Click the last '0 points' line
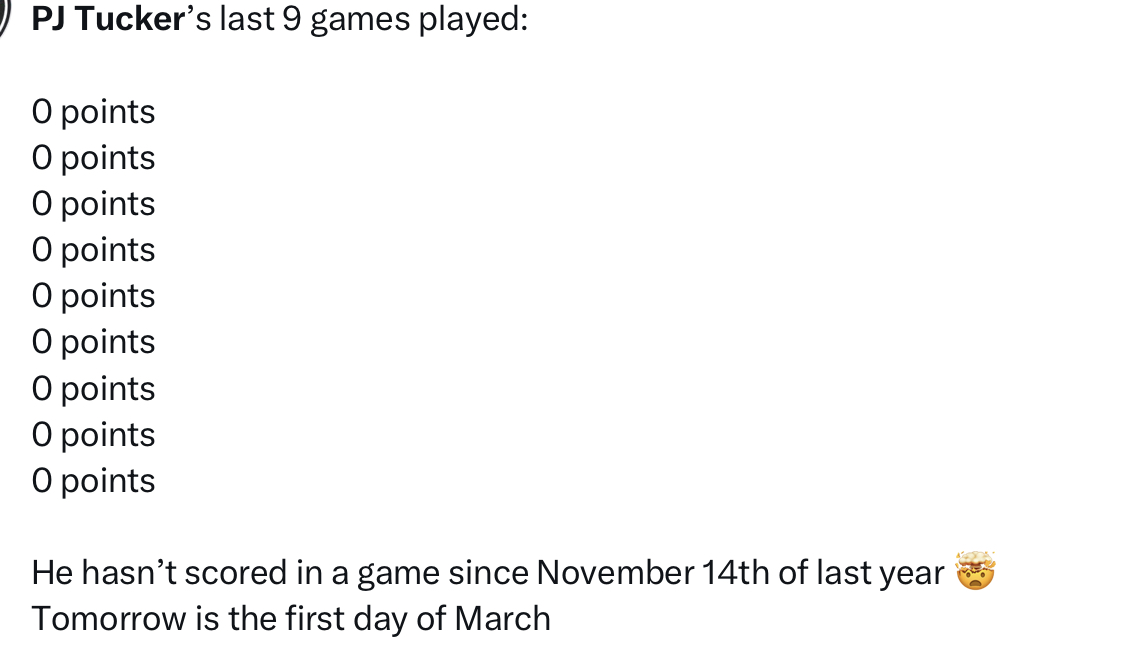 tap(94, 481)
